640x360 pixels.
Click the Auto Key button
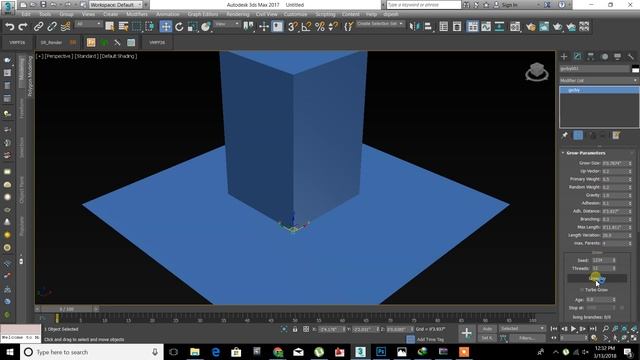point(487,329)
